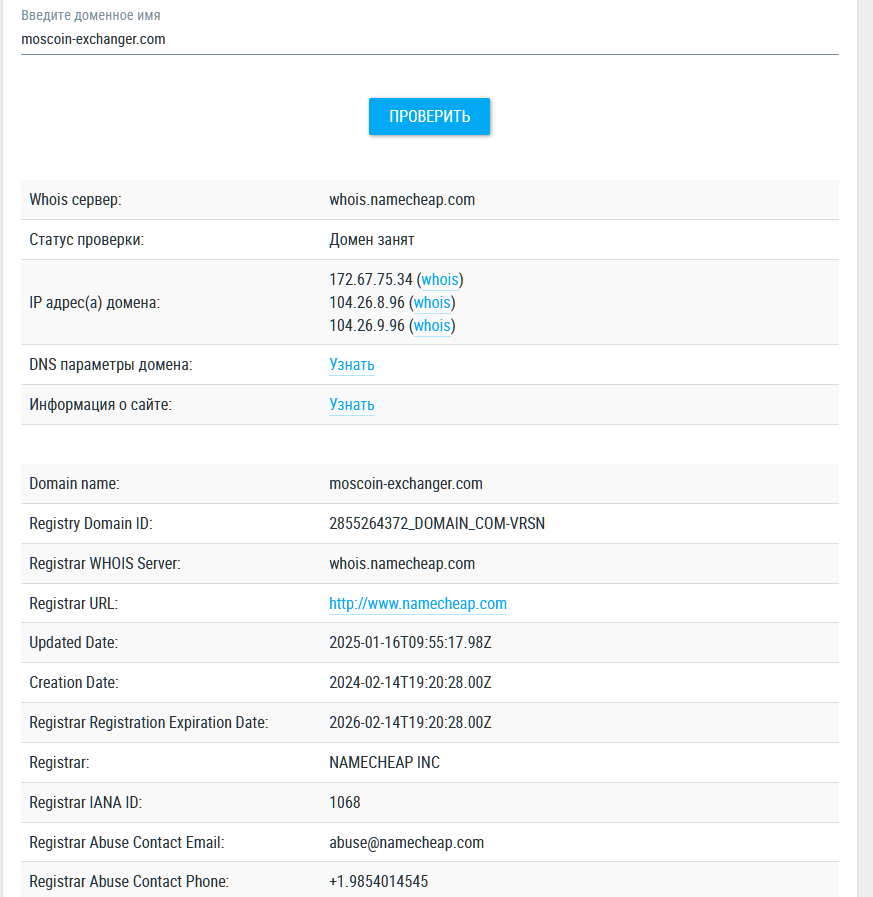Open the http://www.namecheap.com registrar URL
Image resolution: width=873 pixels, height=897 pixels.
point(418,604)
